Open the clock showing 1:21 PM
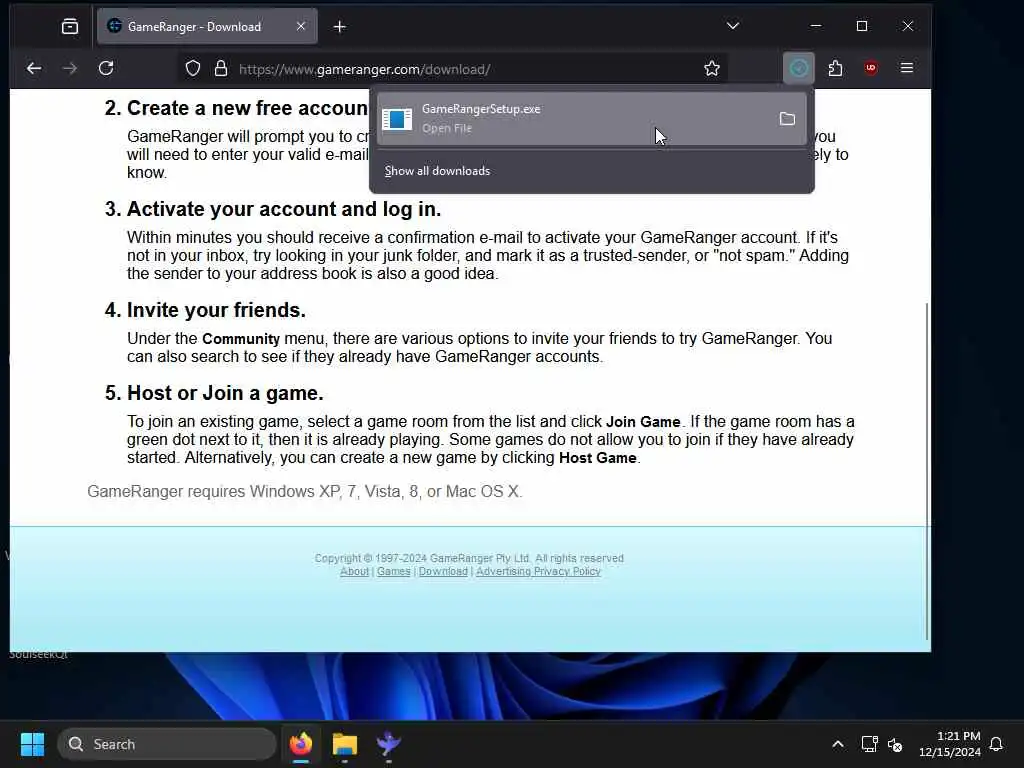 (950, 744)
